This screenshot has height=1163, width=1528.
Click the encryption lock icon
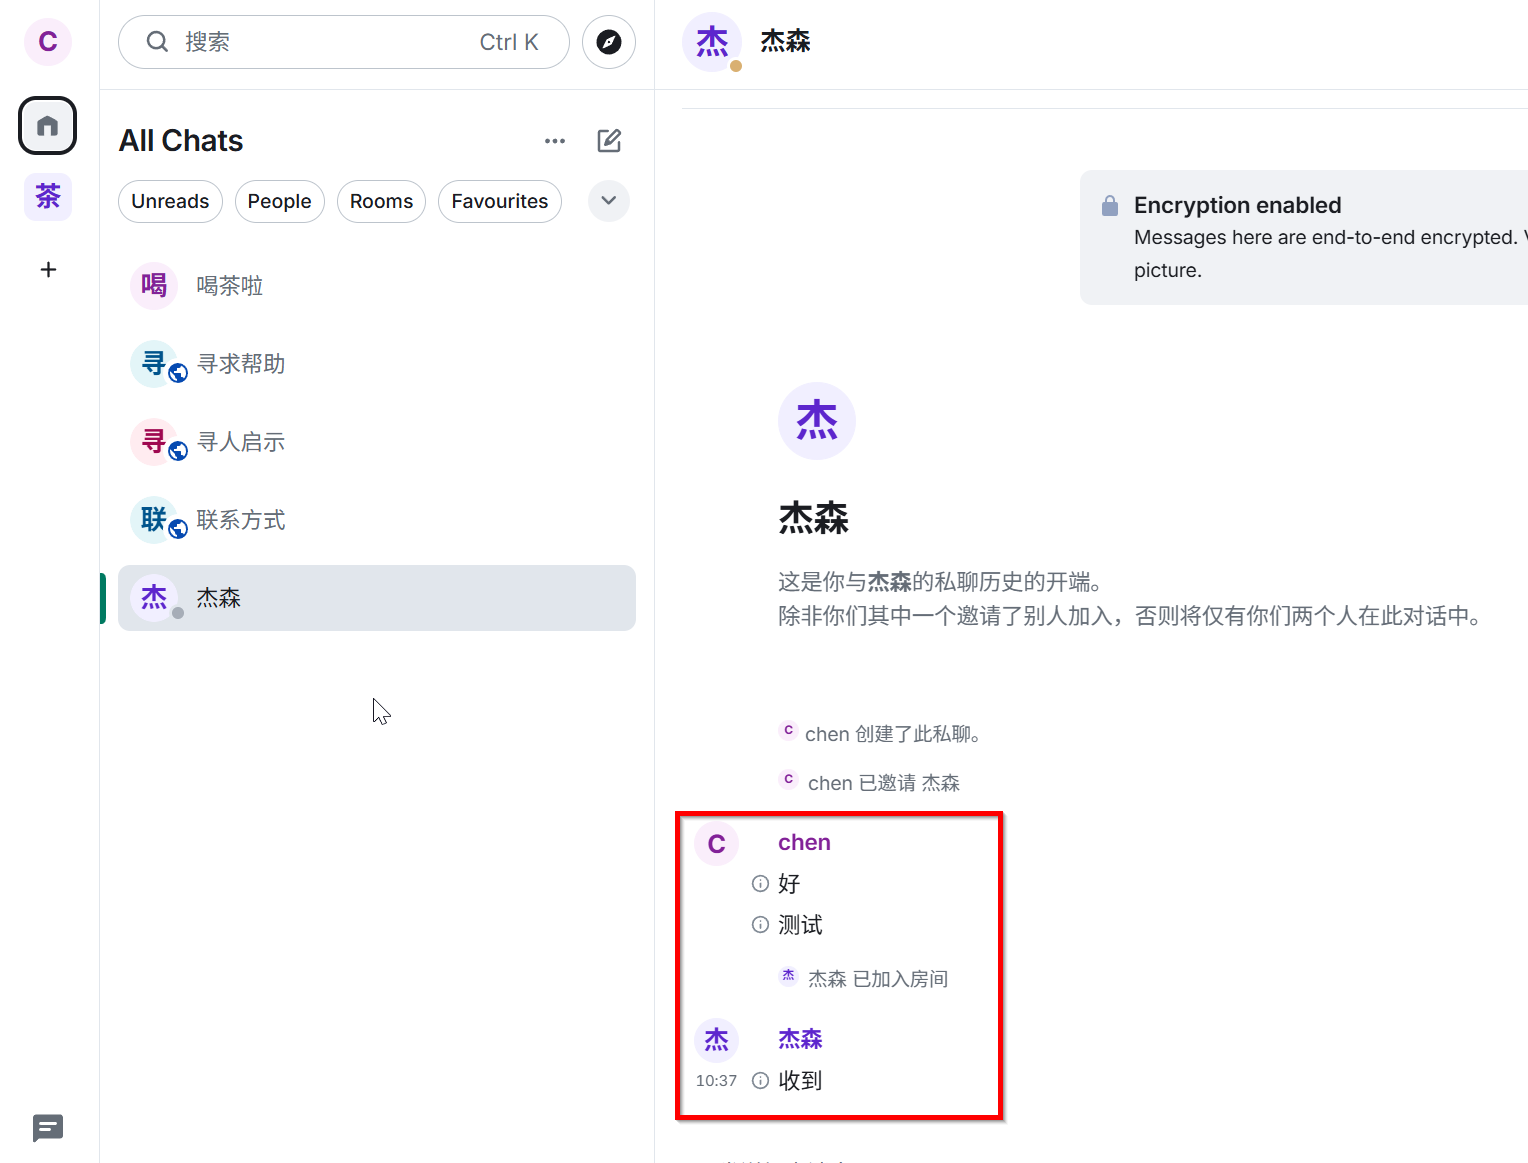(x=1110, y=206)
